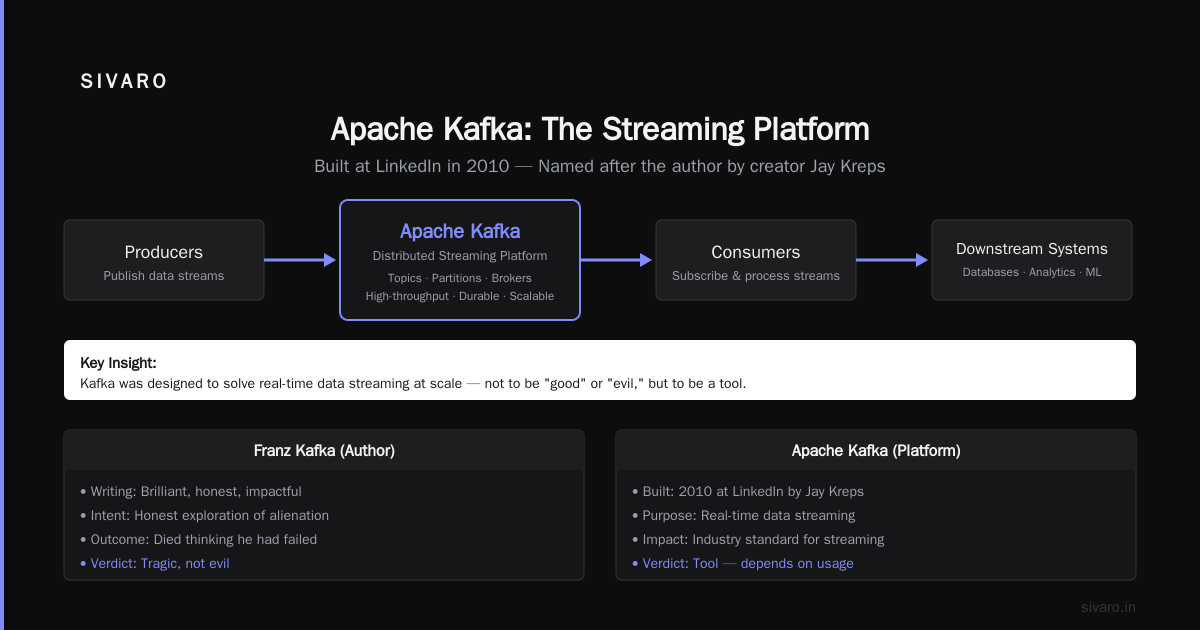Click 'Subscribe & process streams' caption
The height and width of the screenshot is (630, 1200).
click(756, 276)
